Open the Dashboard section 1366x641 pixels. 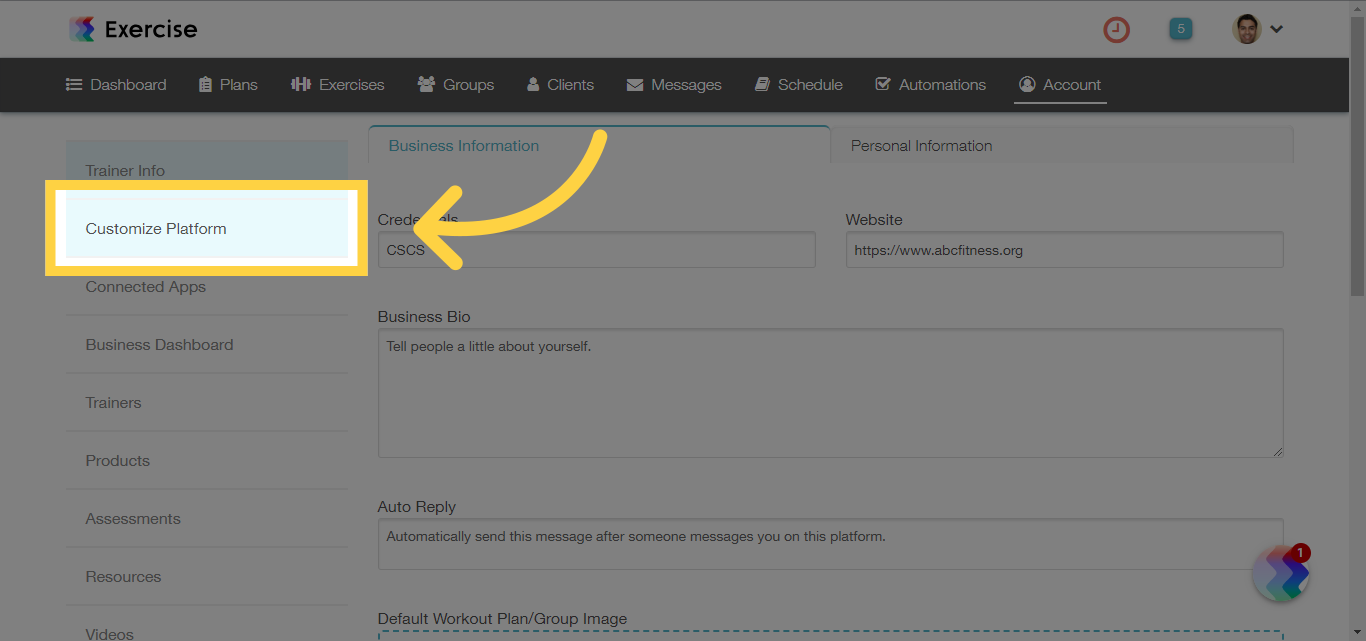point(115,84)
